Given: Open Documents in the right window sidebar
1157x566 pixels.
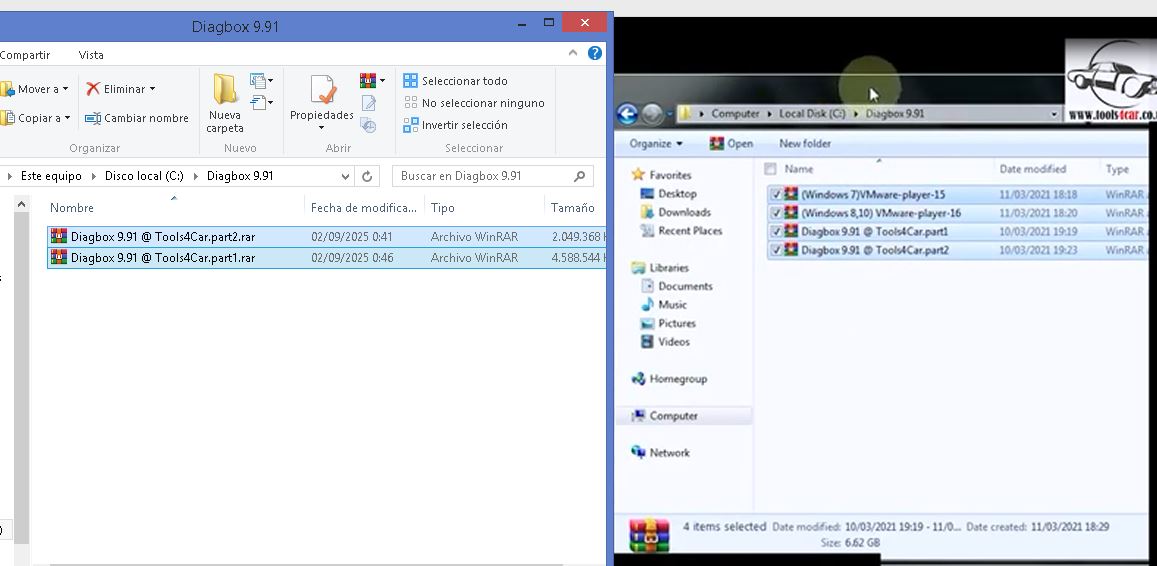Looking at the screenshot, I should pyautogui.click(x=677, y=286).
